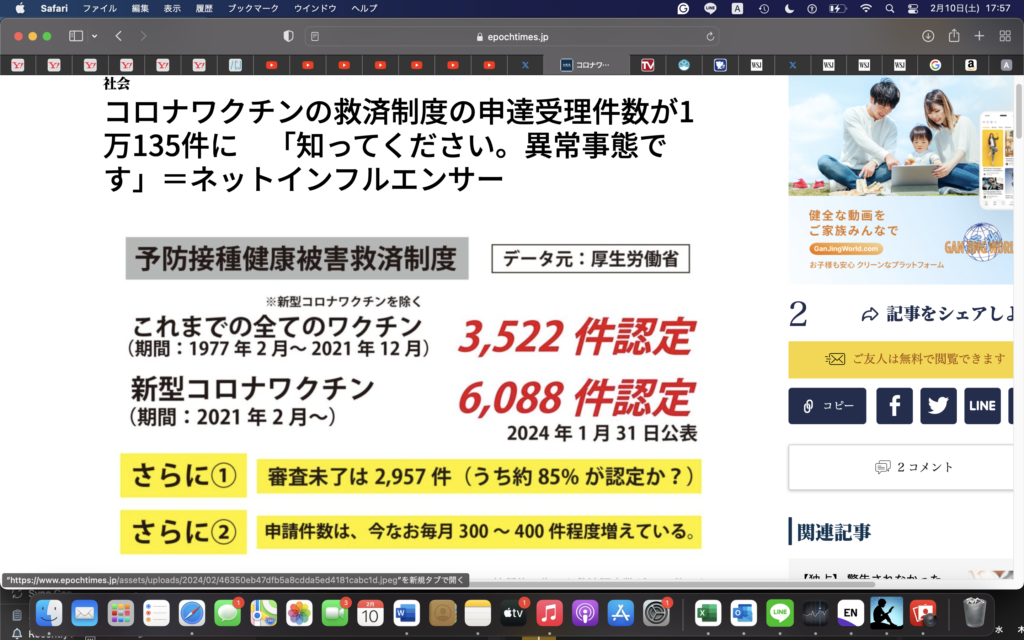Share the article on Twitter
This screenshot has height=640, width=1024.
tap(938, 405)
